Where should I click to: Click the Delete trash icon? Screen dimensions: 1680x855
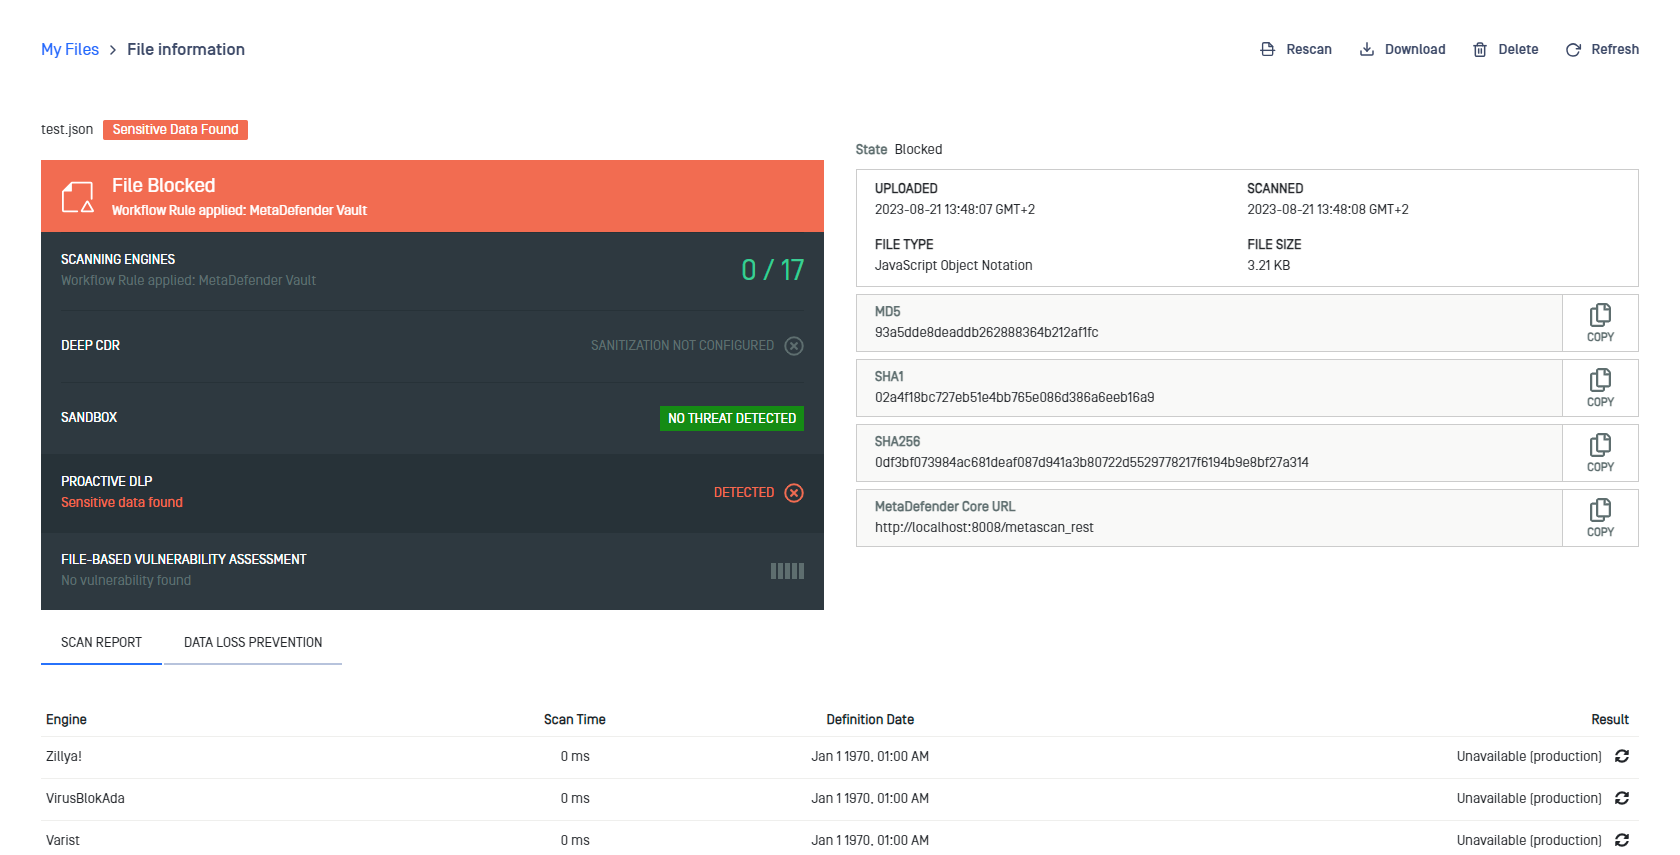(x=1480, y=49)
